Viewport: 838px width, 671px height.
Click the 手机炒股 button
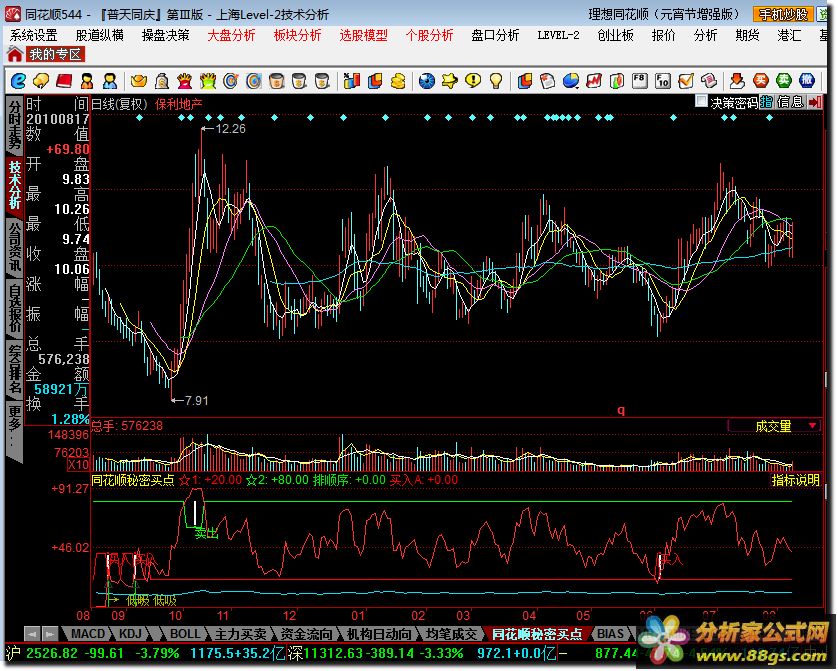pos(783,14)
